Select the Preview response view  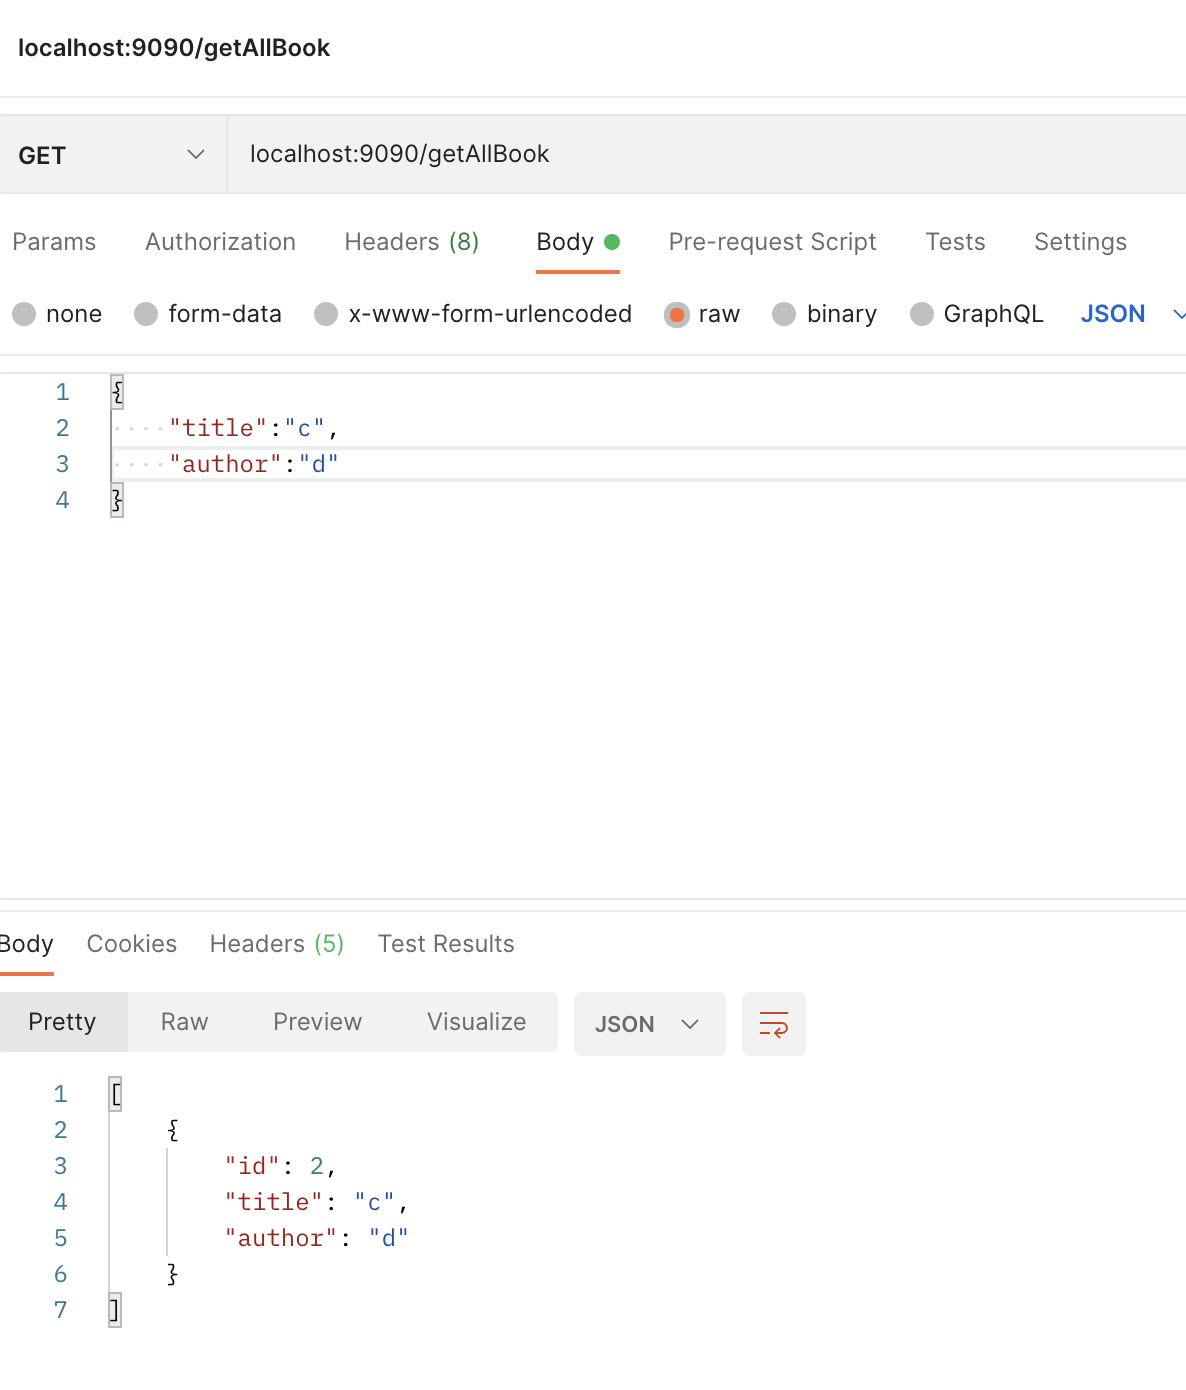(316, 1022)
